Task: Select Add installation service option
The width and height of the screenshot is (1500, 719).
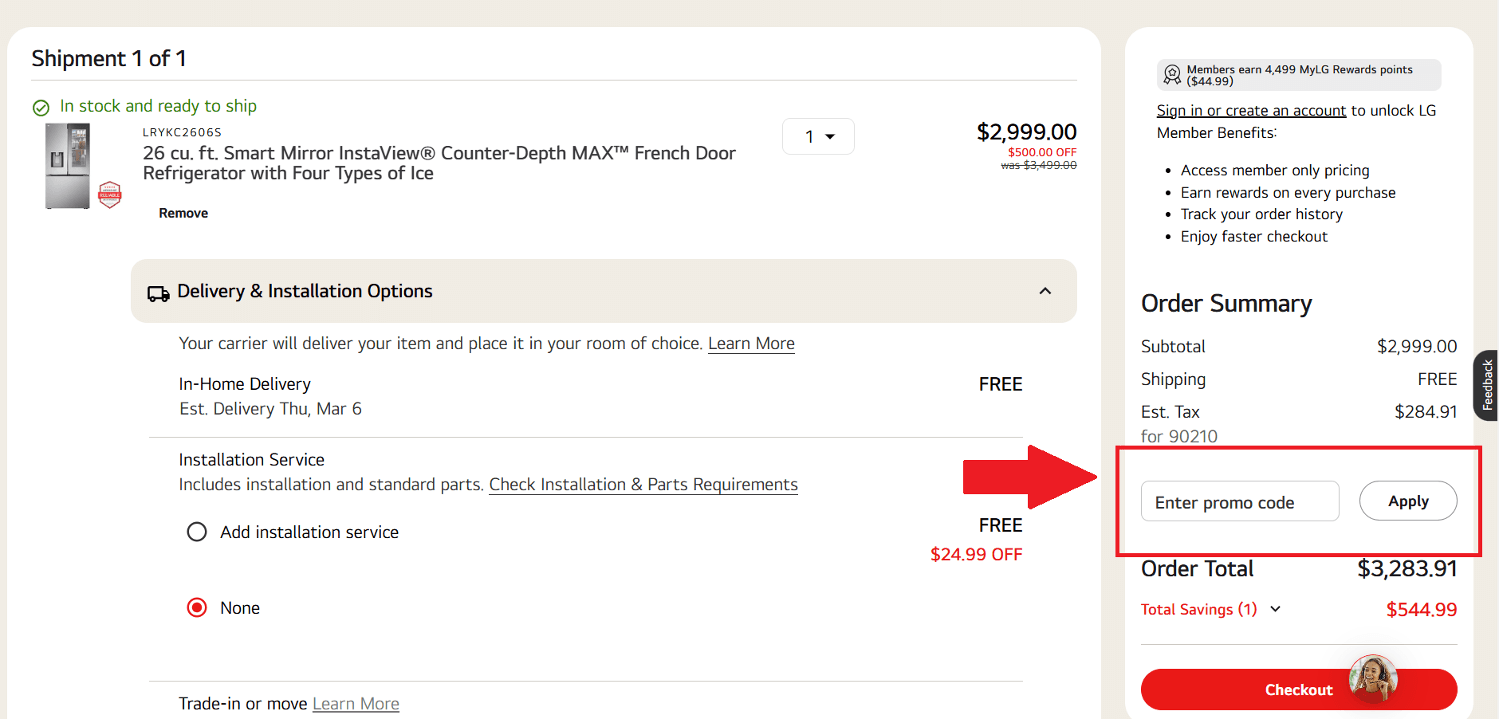Action: (x=197, y=532)
